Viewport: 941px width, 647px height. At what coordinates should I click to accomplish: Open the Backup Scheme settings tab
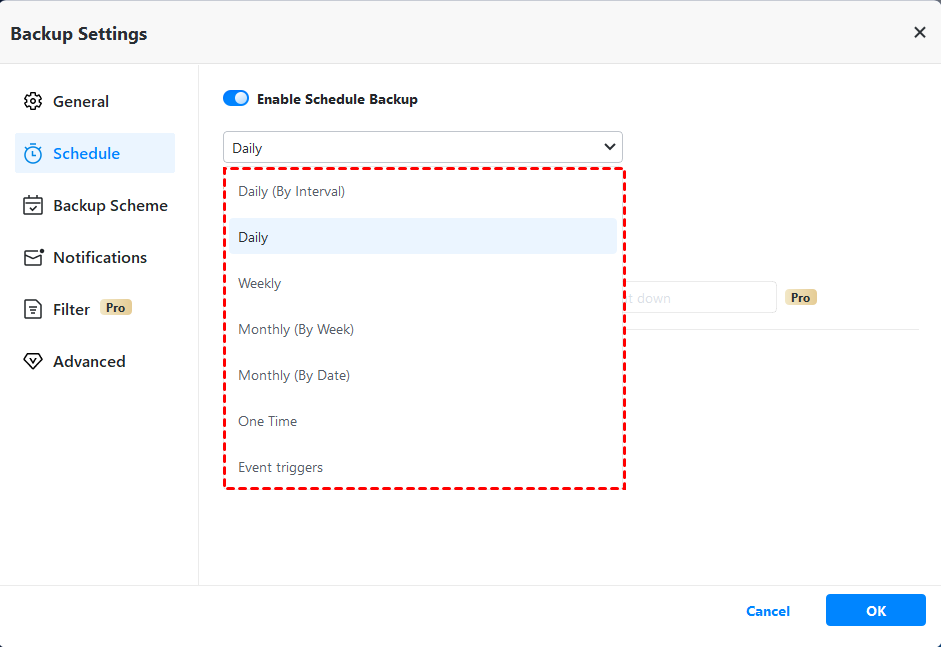point(110,205)
